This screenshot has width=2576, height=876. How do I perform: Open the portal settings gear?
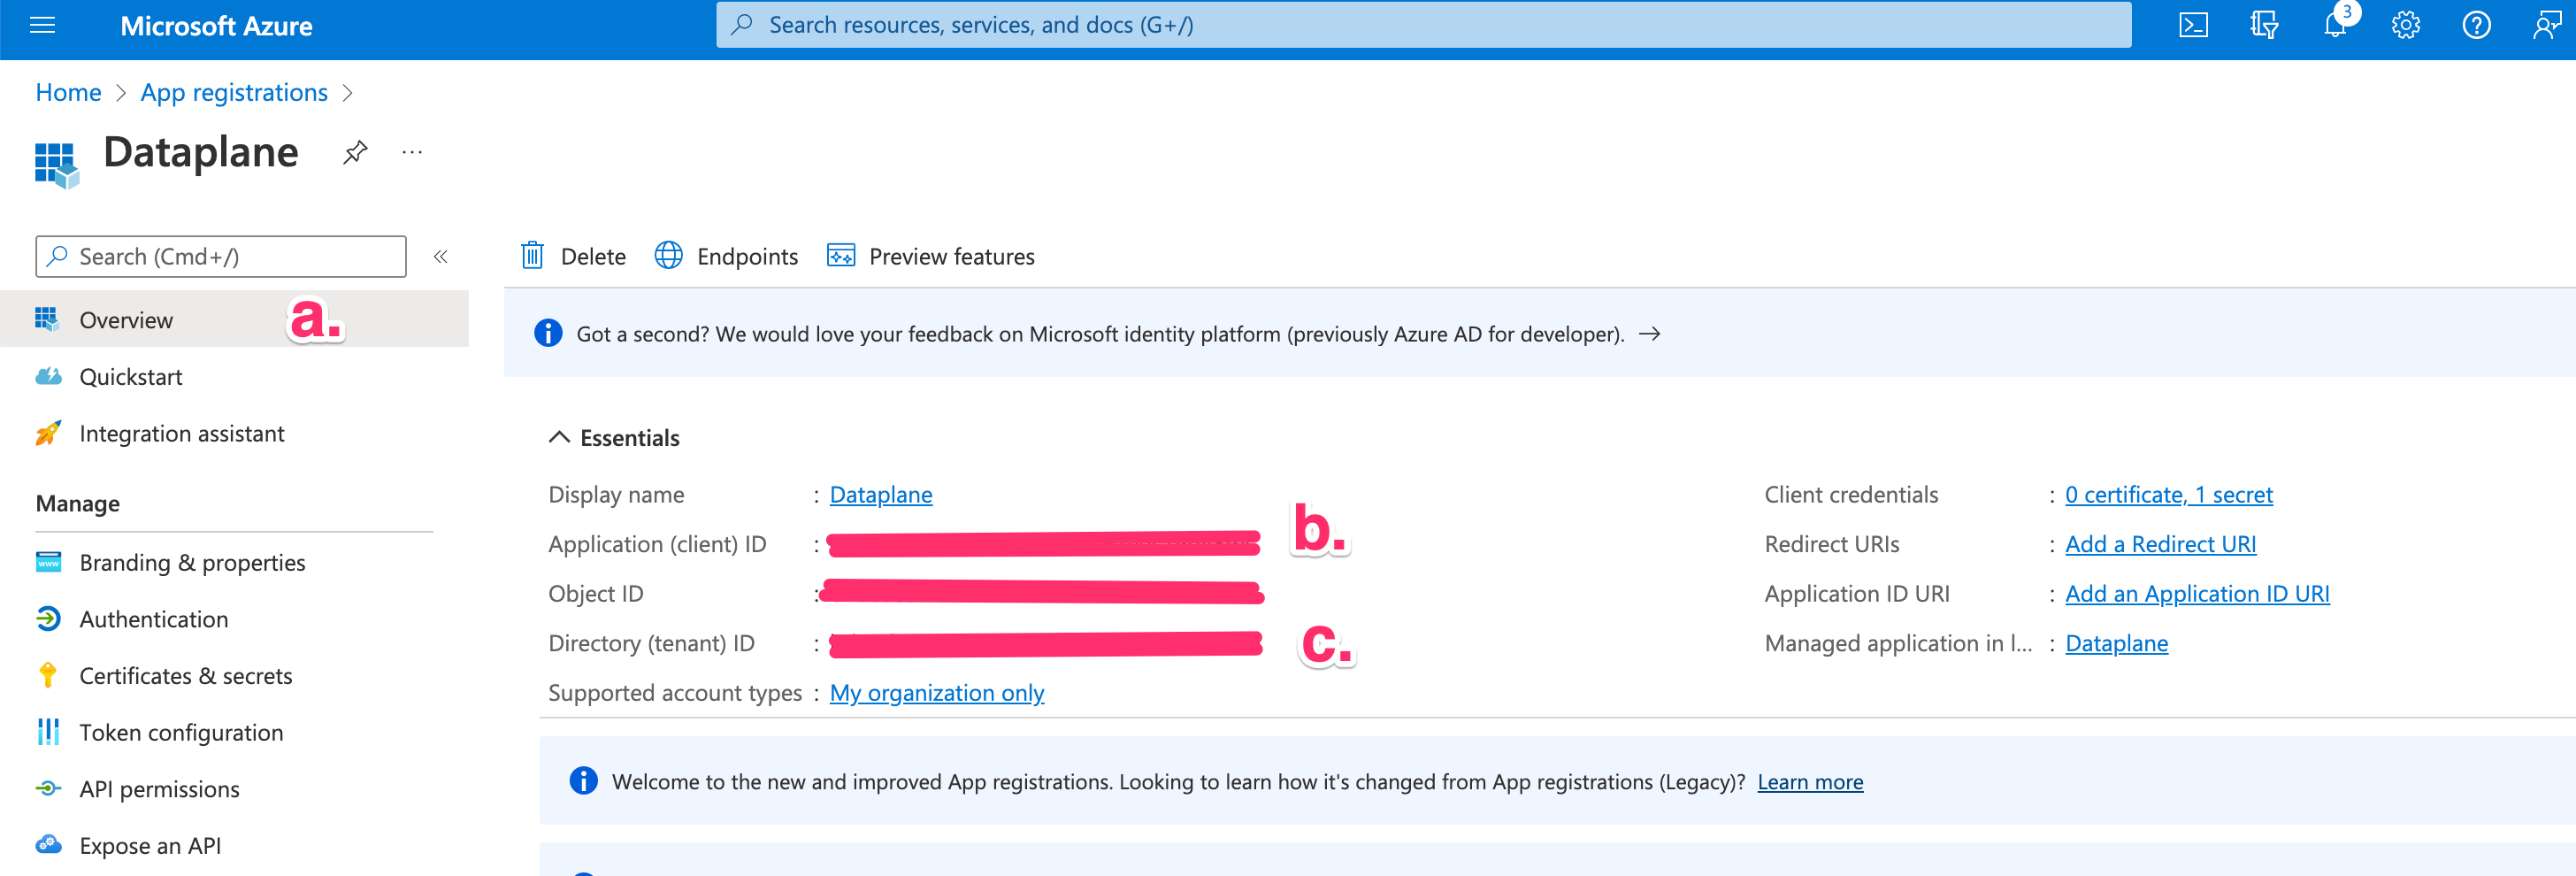coord(2406,25)
